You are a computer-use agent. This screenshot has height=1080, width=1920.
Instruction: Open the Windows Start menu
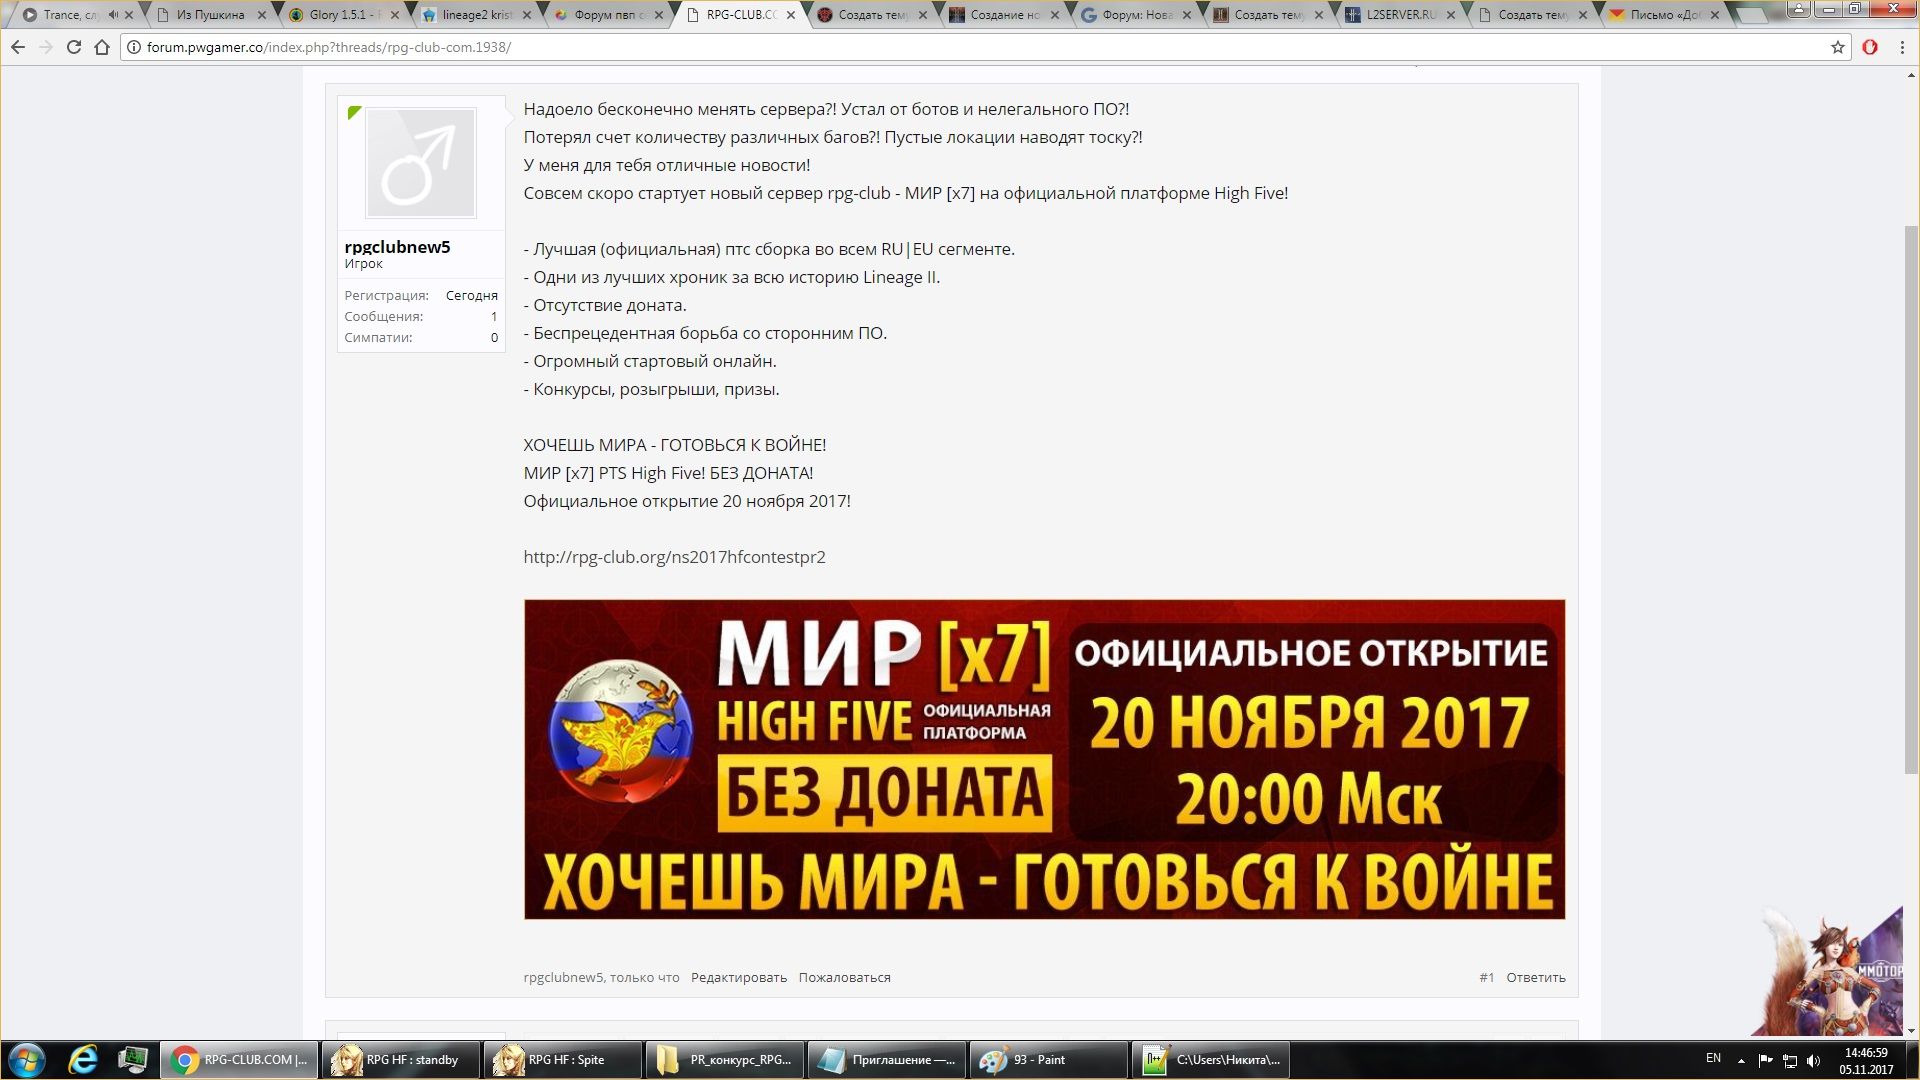[x=27, y=1060]
